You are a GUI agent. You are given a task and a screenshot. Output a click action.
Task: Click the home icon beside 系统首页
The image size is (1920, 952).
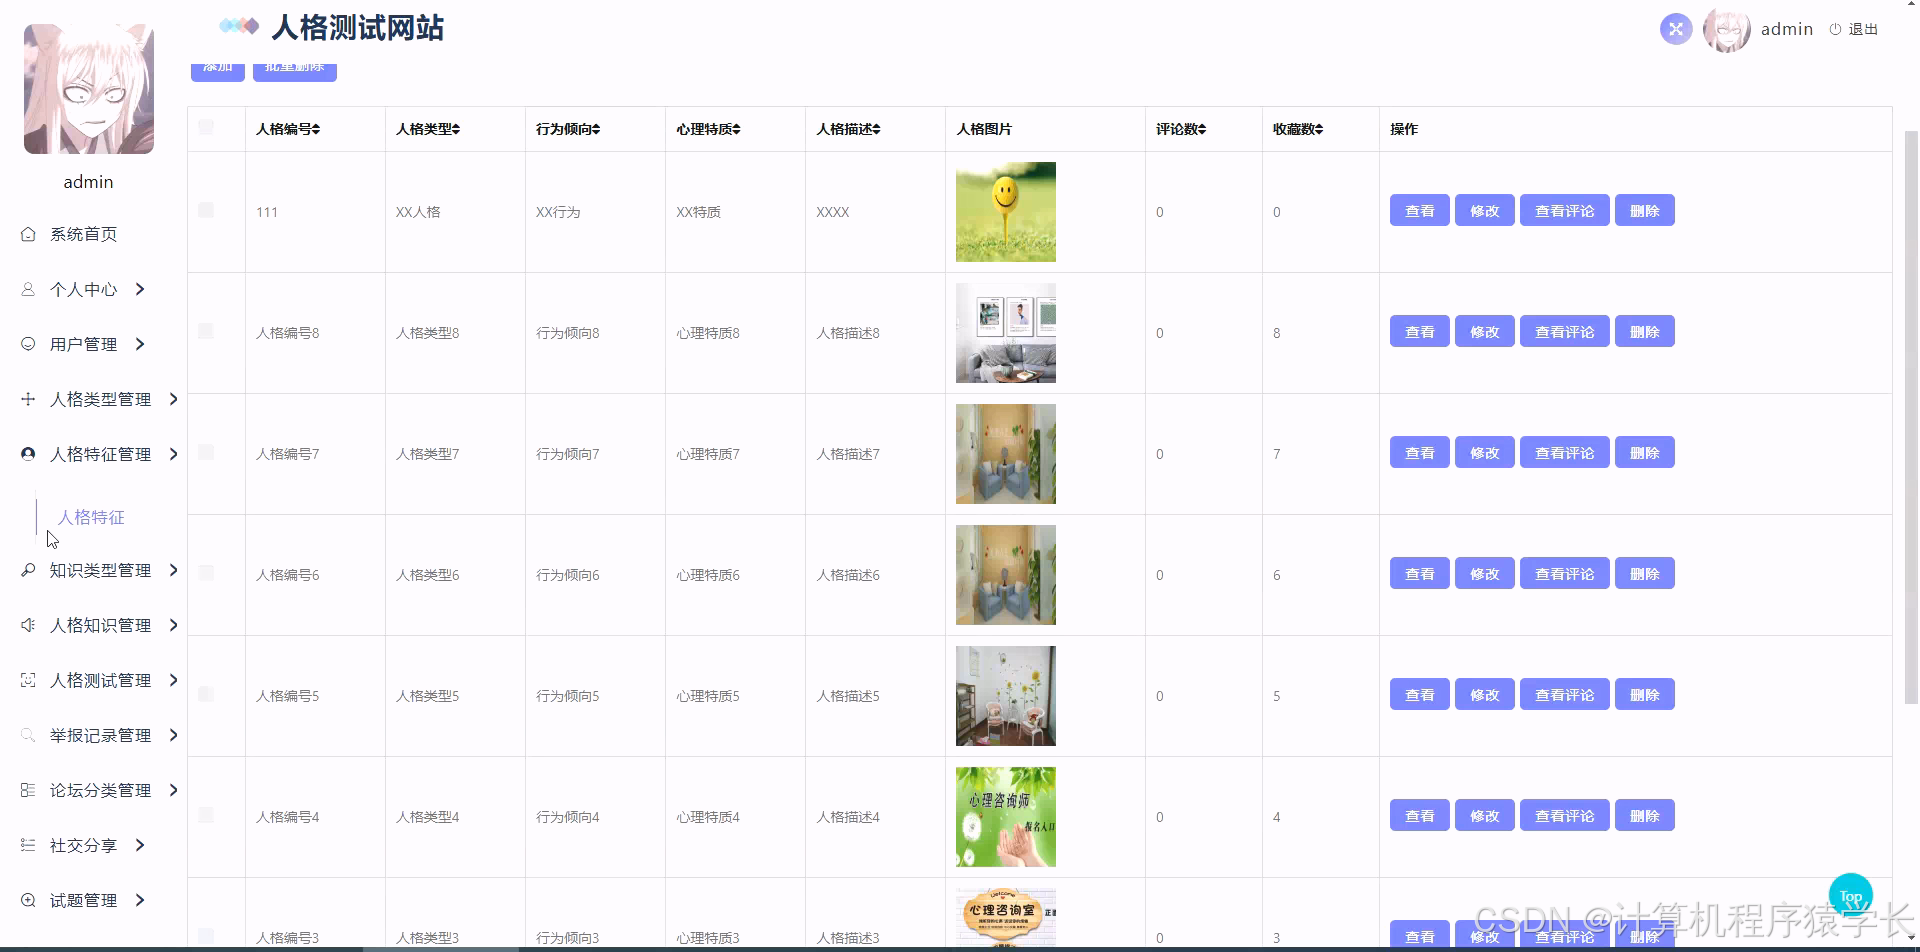28,234
